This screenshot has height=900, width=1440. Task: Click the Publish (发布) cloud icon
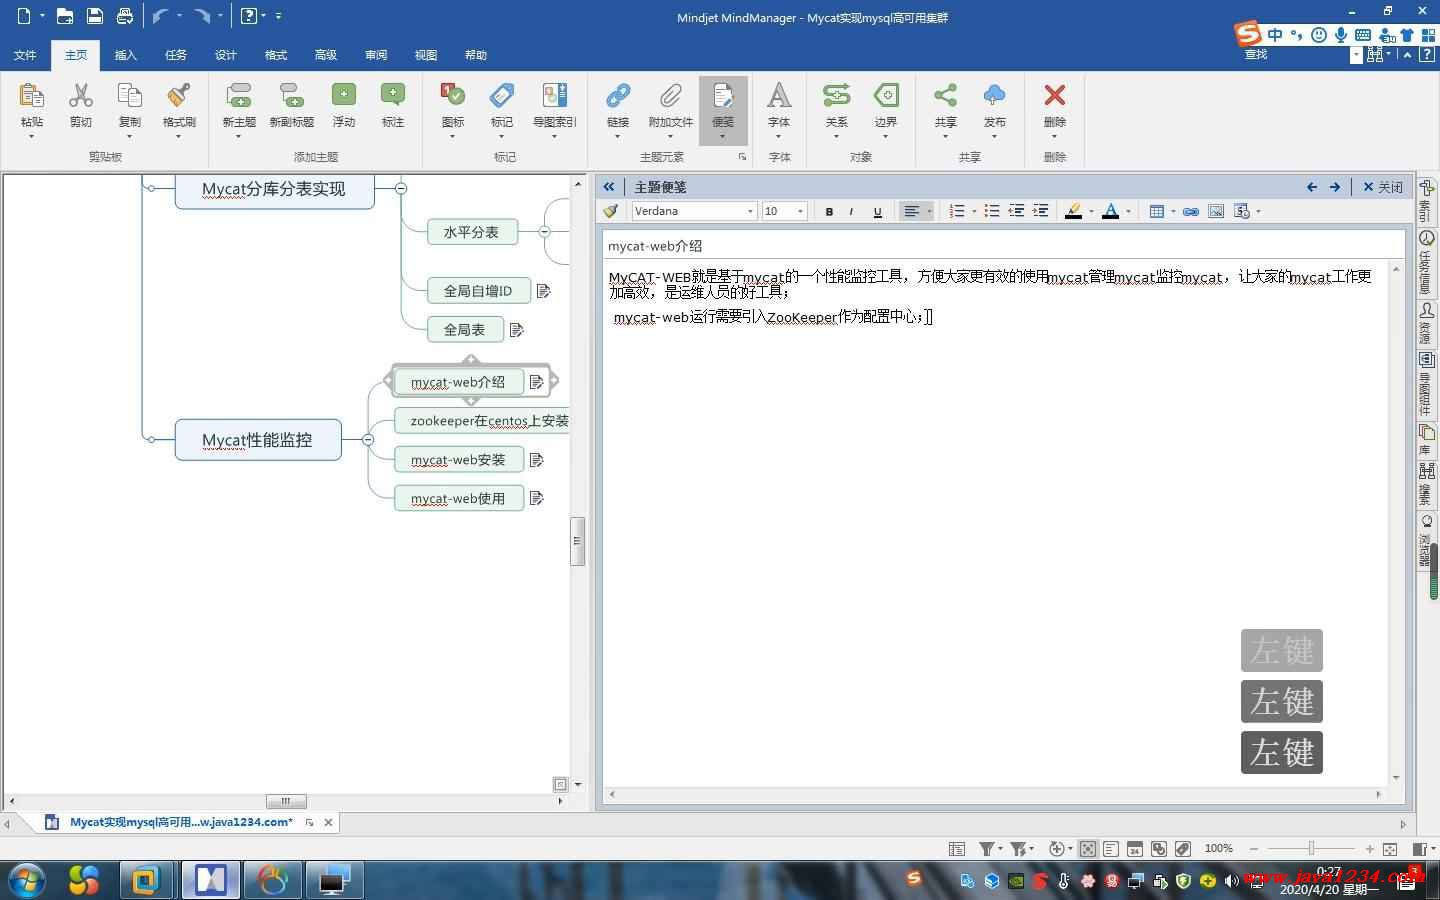tap(994, 96)
